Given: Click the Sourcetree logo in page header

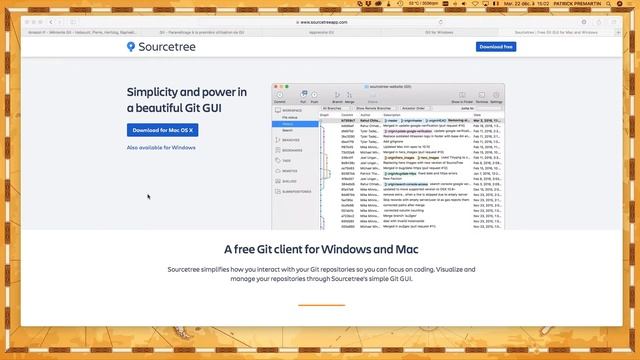Looking at the screenshot, I should pos(161,47).
